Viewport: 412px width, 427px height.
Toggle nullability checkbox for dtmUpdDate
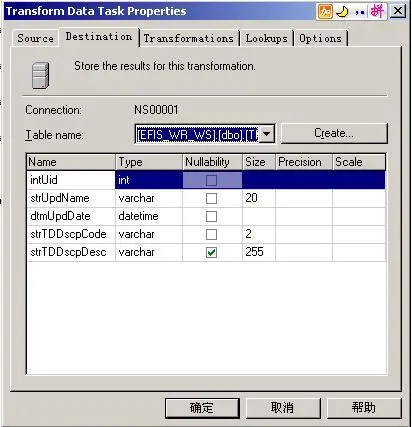pyautogui.click(x=211, y=216)
